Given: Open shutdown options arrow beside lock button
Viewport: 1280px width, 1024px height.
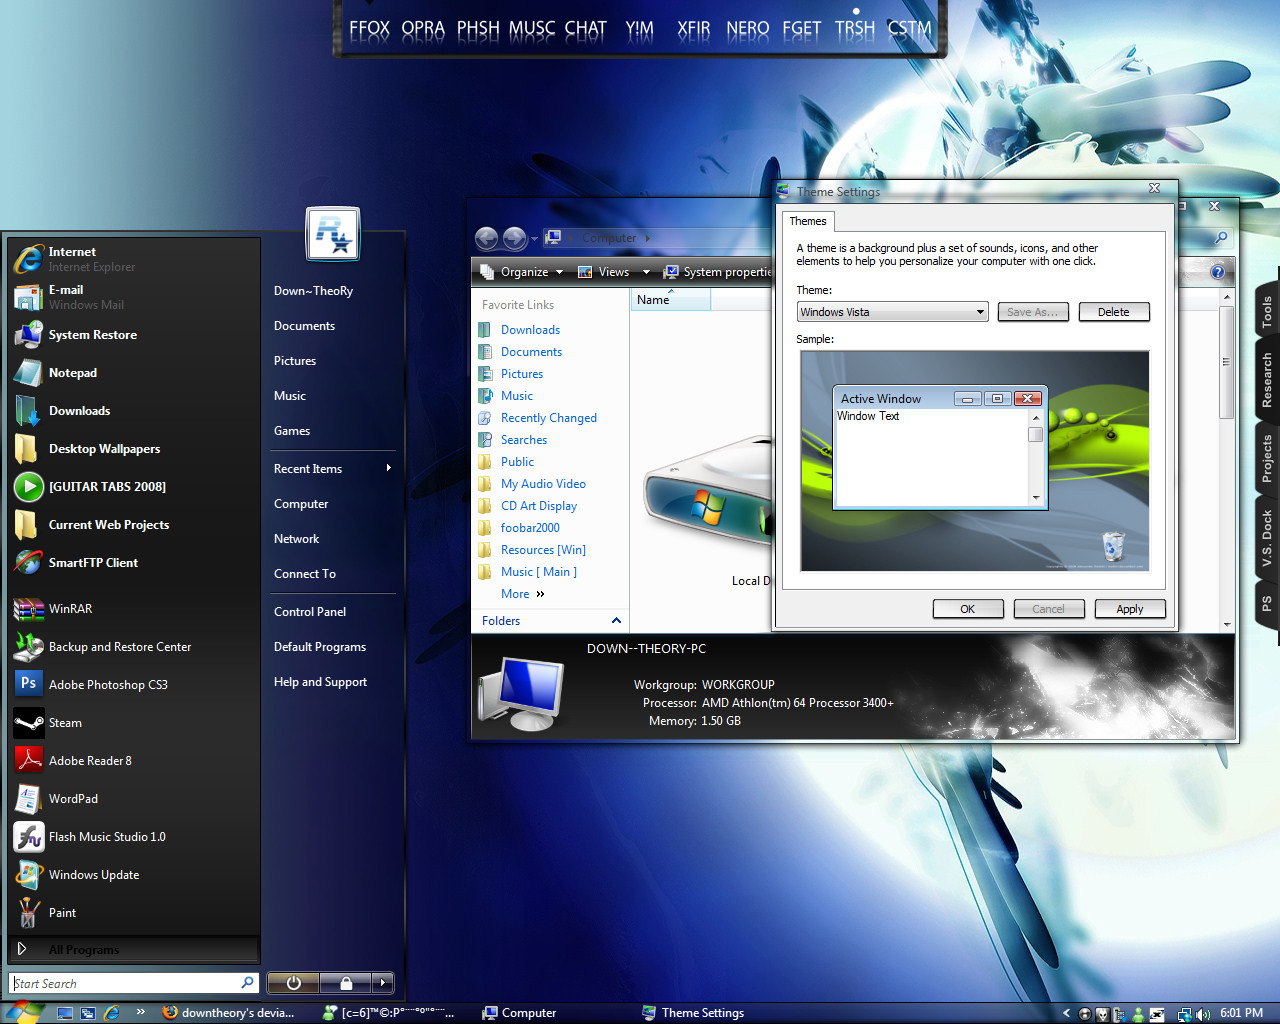Looking at the screenshot, I should click(x=383, y=983).
